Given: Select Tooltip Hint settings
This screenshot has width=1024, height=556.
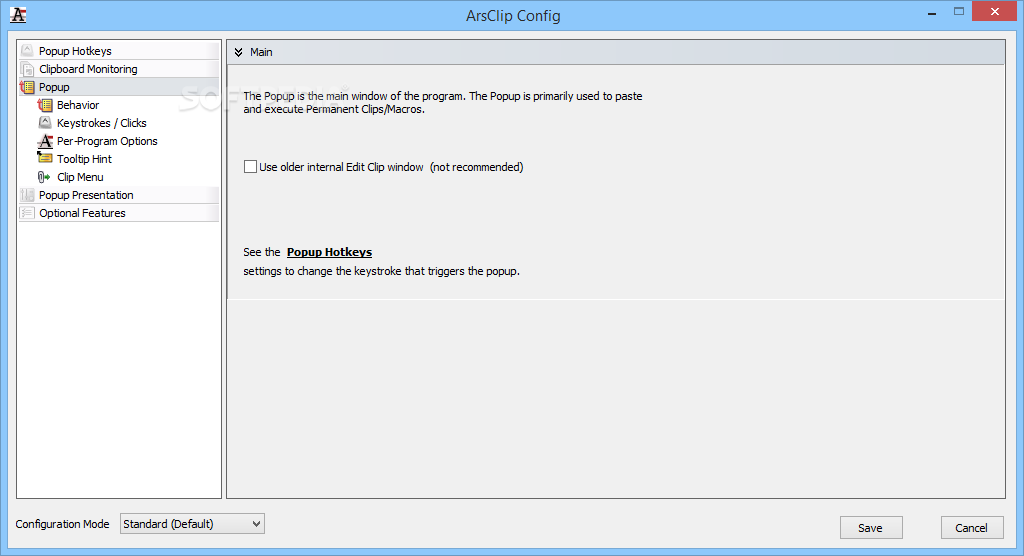Looking at the screenshot, I should (84, 159).
